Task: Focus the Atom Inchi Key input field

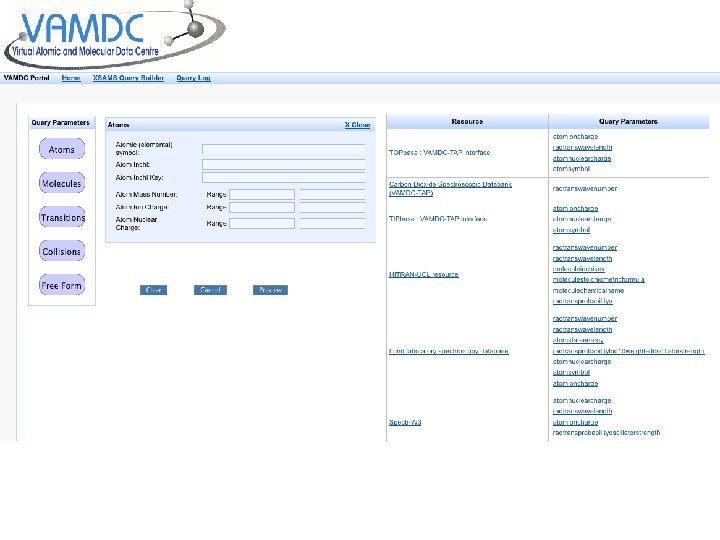Action: 283,177
